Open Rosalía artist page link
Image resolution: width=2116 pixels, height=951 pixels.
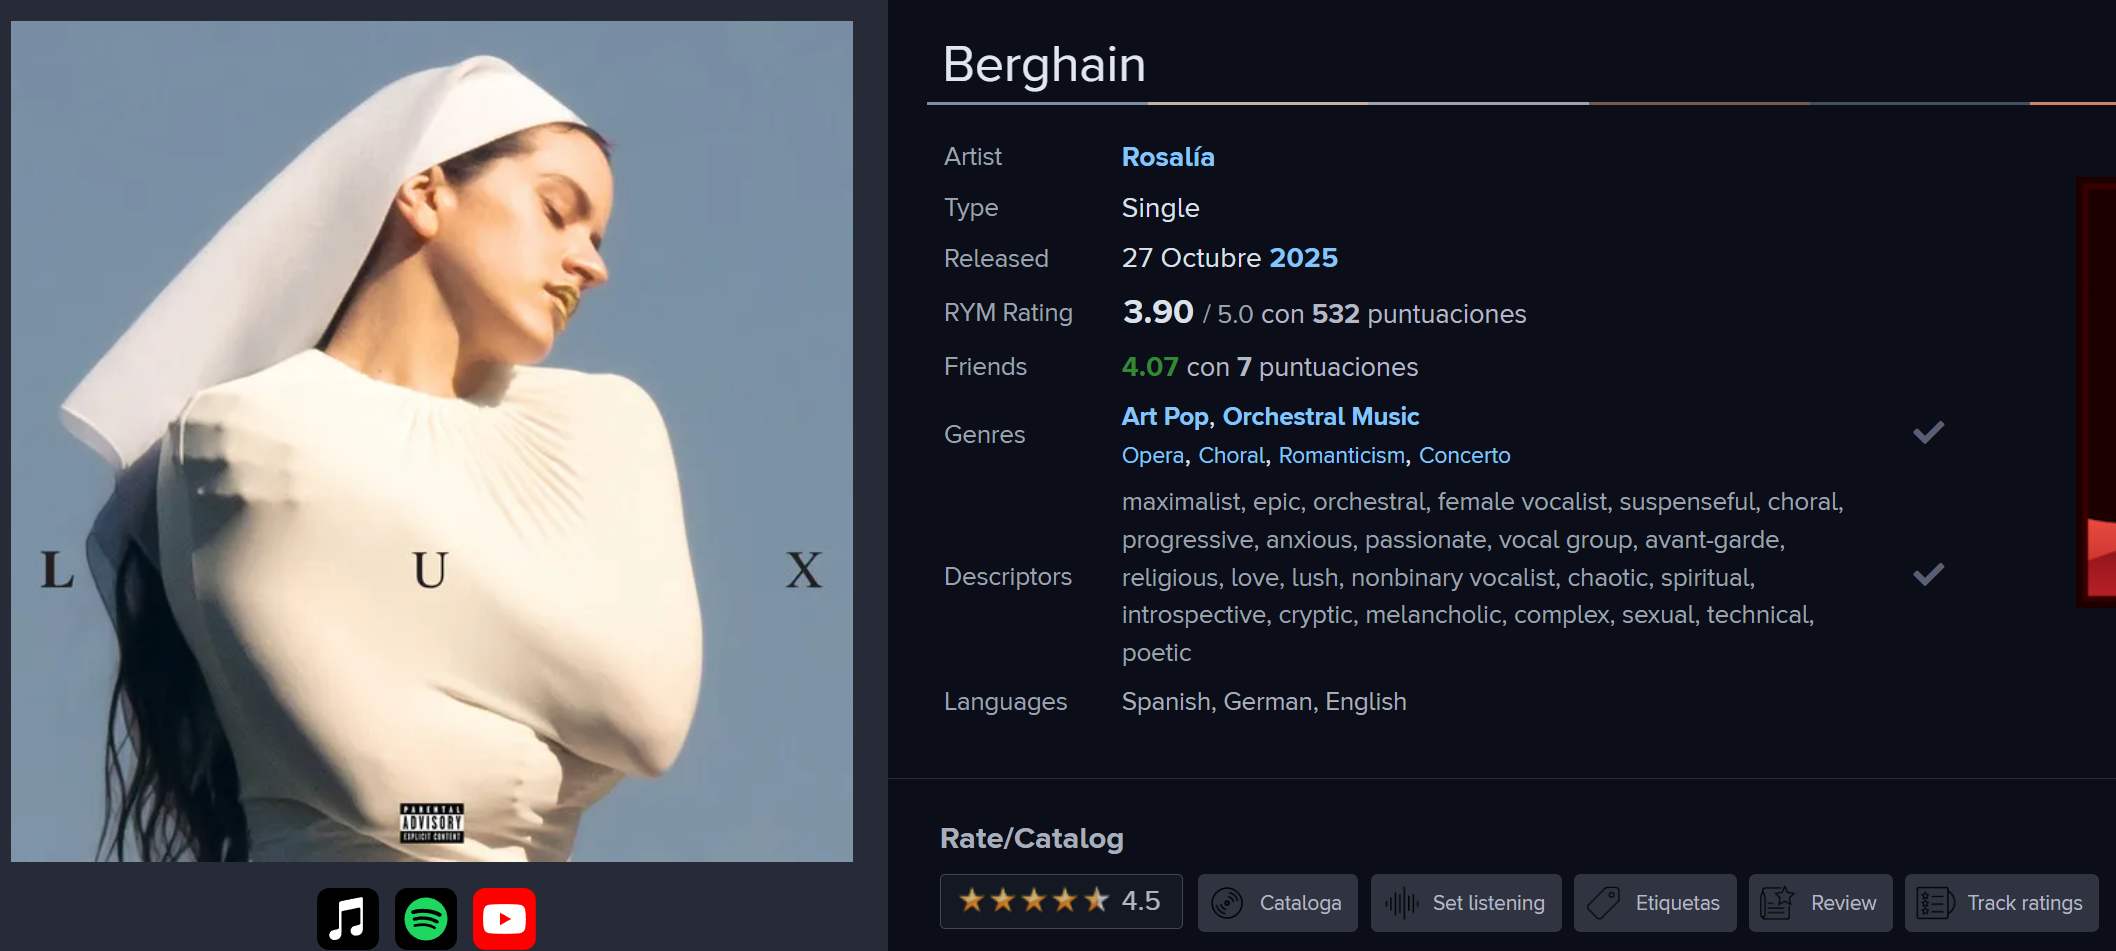click(x=1167, y=157)
